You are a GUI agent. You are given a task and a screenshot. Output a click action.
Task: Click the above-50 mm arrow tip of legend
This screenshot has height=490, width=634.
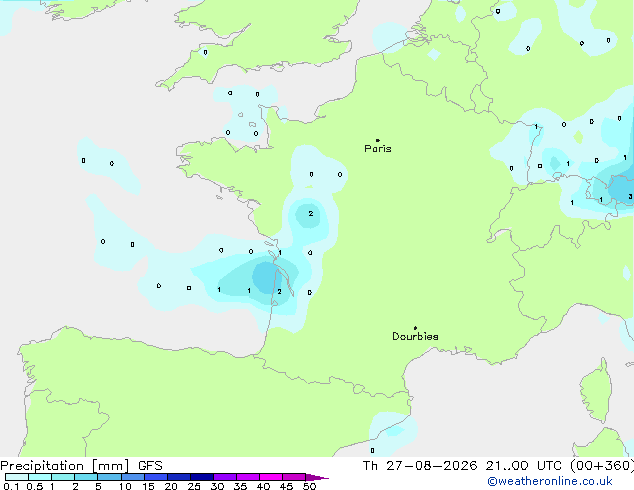point(317,477)
